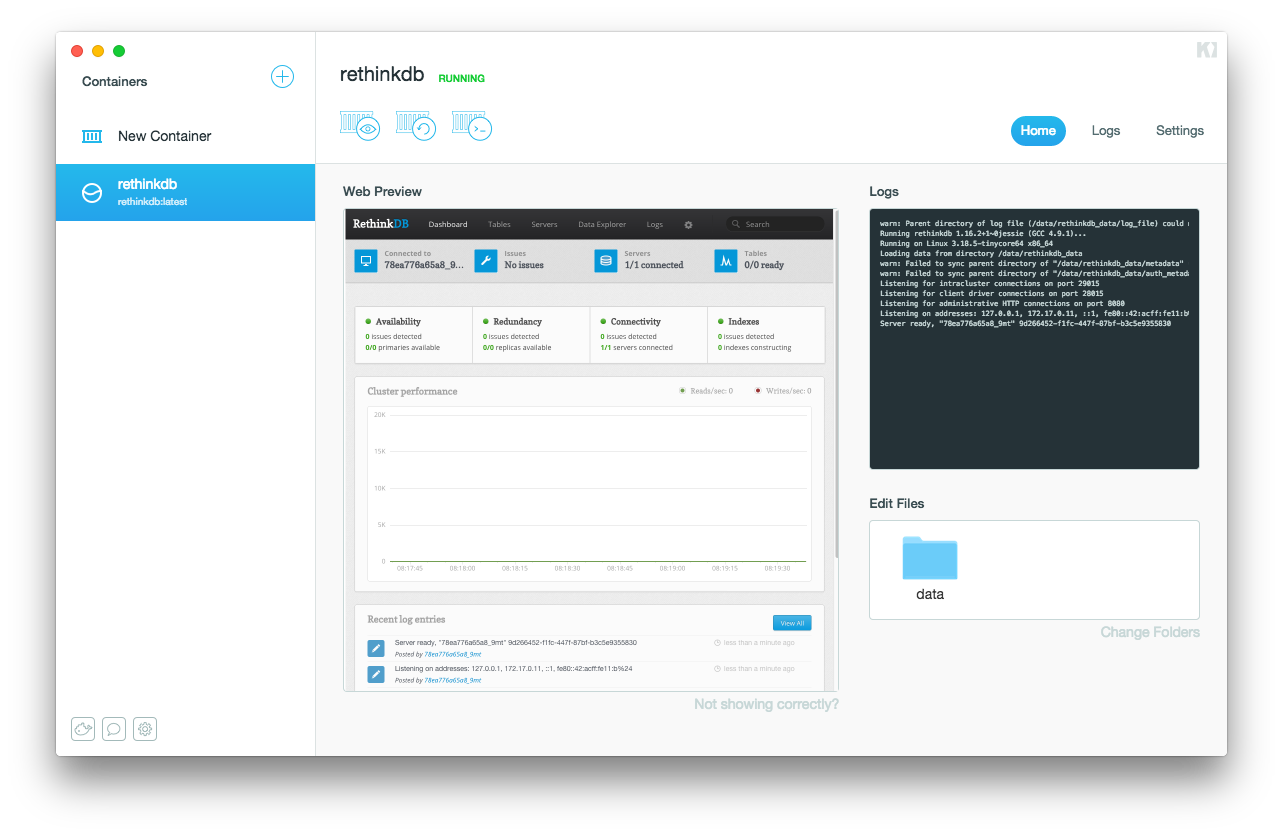The image size is (1283, 836).
Task: Open preferences via the bottom-left gear icon
Action: (x=145, y=729)
